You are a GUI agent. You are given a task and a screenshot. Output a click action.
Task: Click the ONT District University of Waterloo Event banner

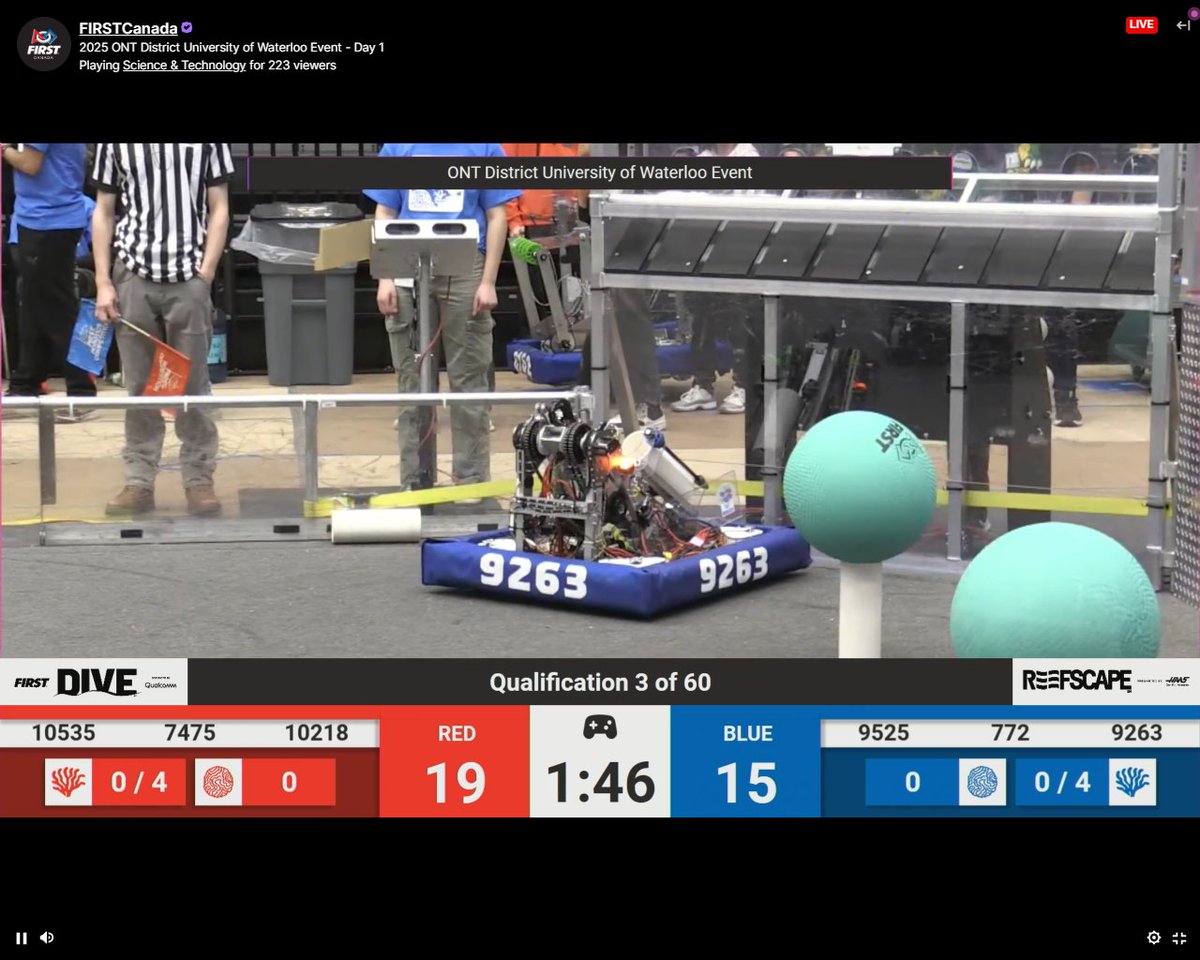point(600,173)
